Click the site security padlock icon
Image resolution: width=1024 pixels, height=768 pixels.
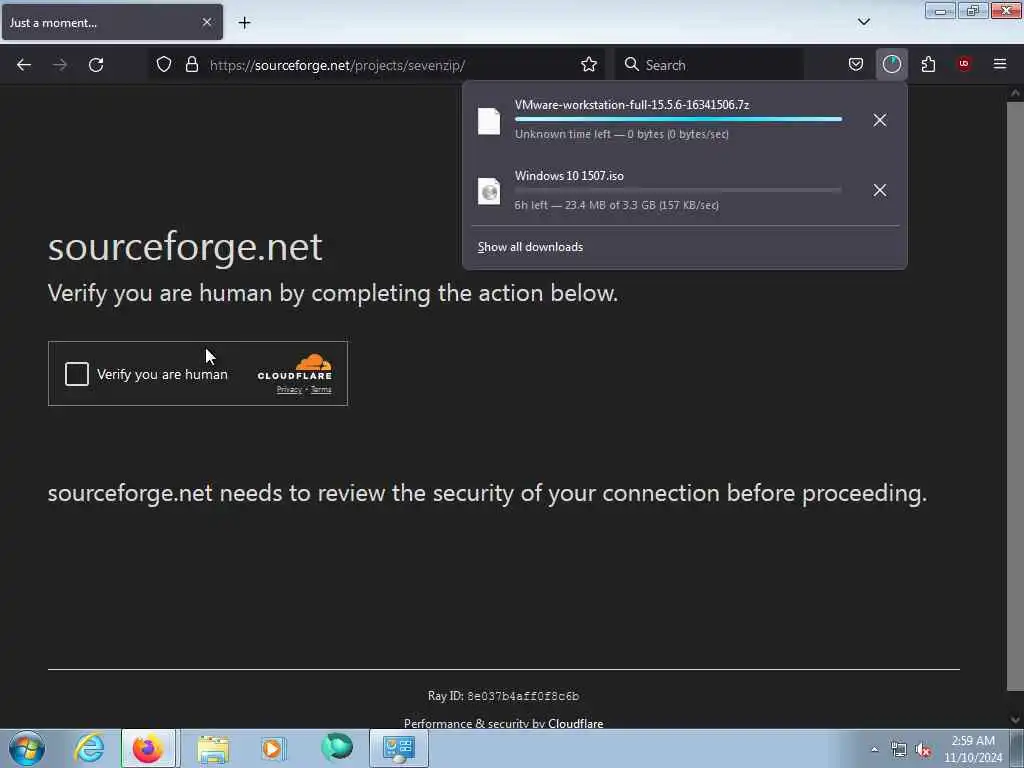[x=191, y=64]
